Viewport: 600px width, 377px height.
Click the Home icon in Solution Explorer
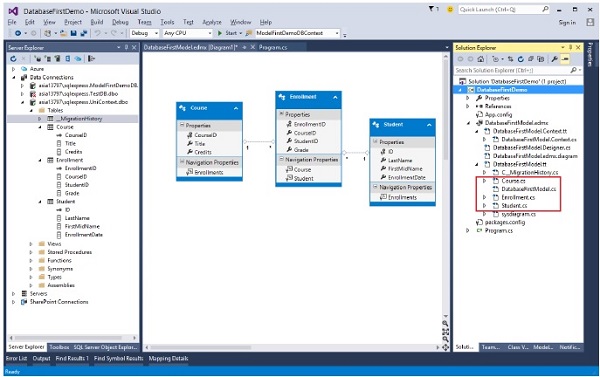click(481, 59)
